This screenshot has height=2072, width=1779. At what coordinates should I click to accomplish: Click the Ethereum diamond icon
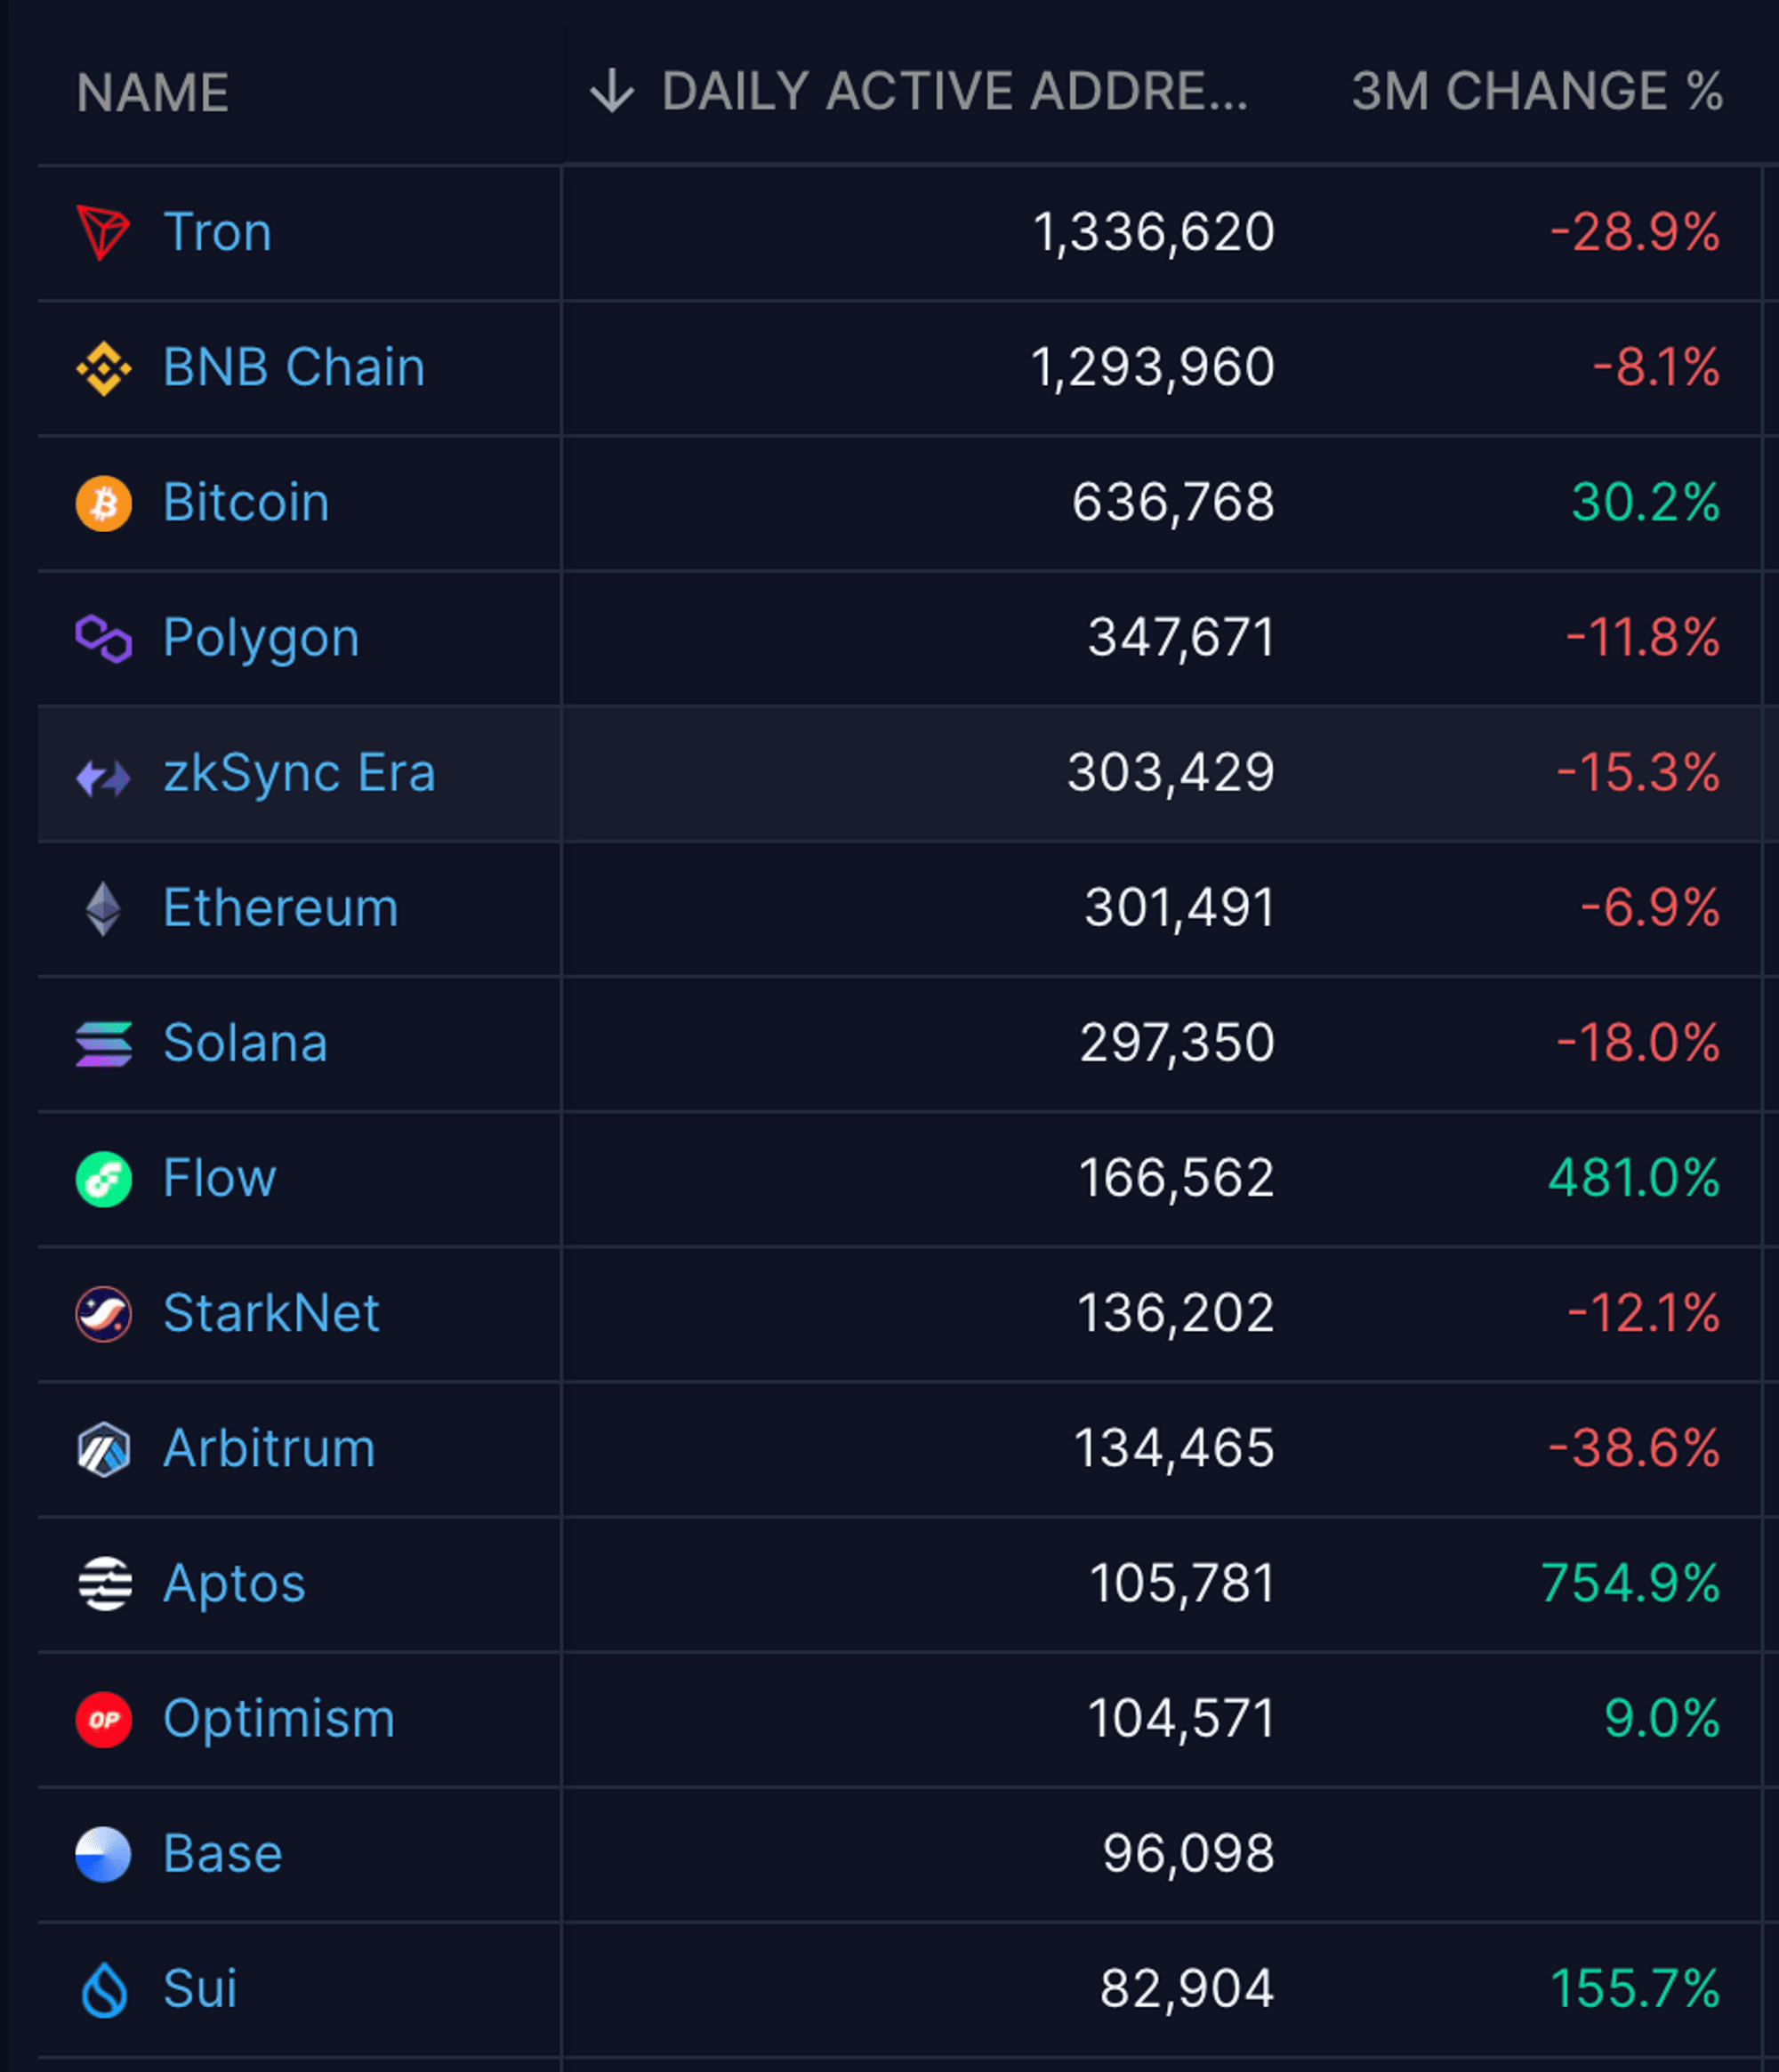click(103, 908)
